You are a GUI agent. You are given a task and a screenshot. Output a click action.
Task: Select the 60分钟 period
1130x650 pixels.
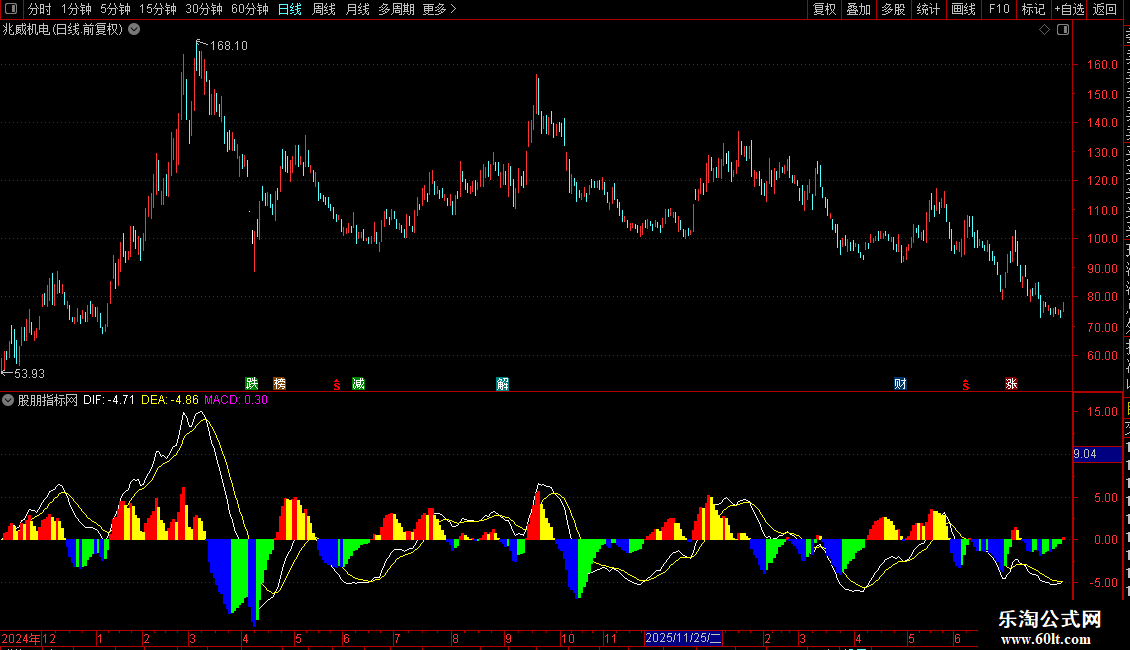click(x=250, y=9)
